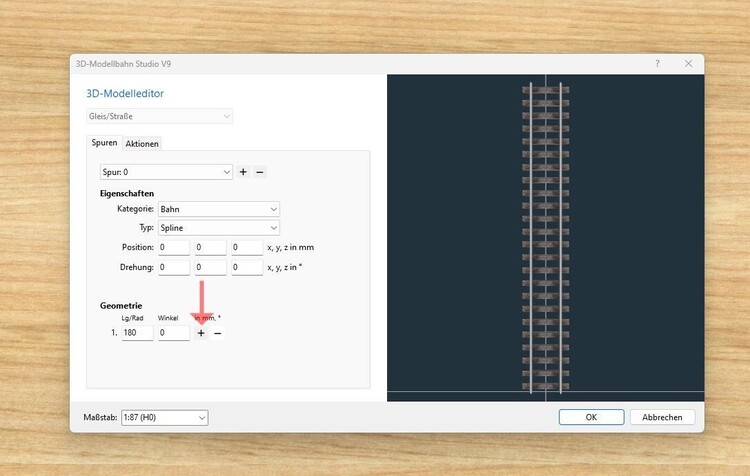This screenshot has height=476, width=750.
Task: Open the Kategorie dropdown showing Bahn
Action: 219,209
